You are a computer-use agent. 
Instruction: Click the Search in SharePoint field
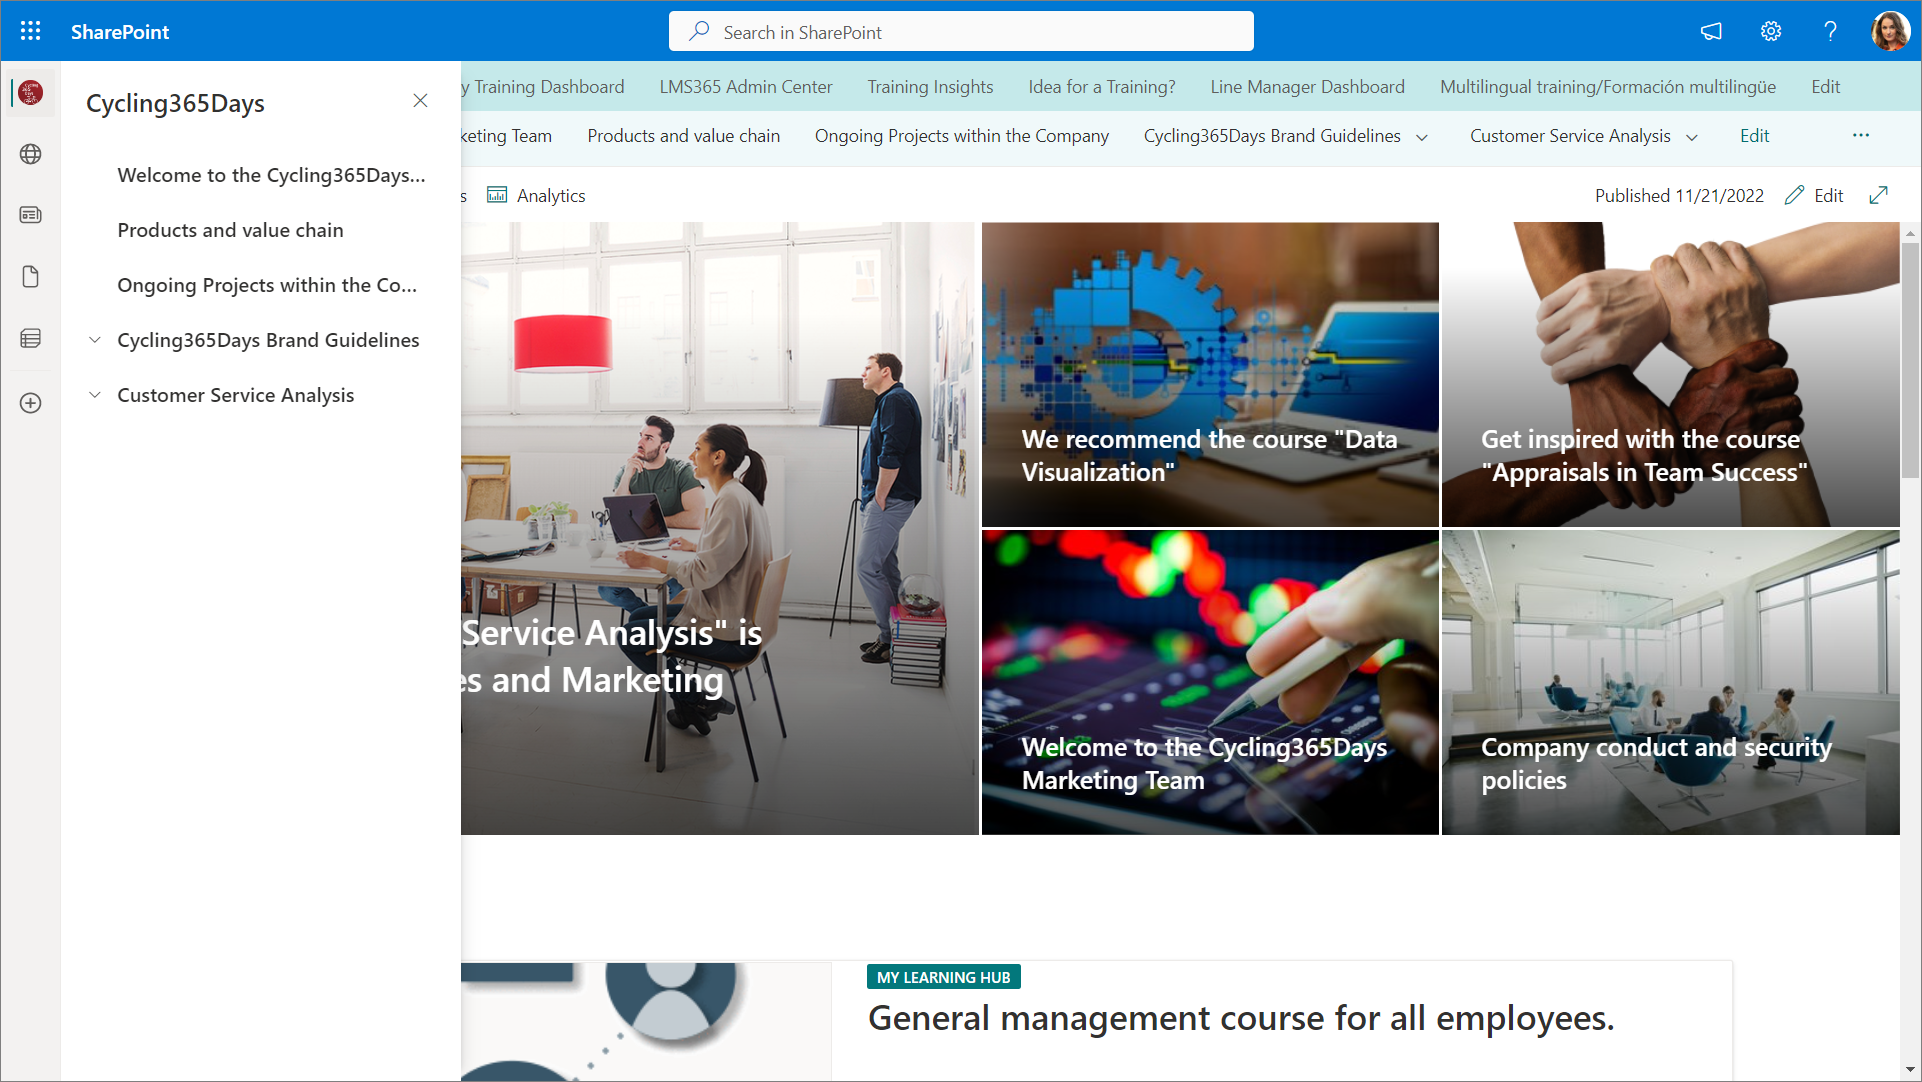click(x=960, y=32)
